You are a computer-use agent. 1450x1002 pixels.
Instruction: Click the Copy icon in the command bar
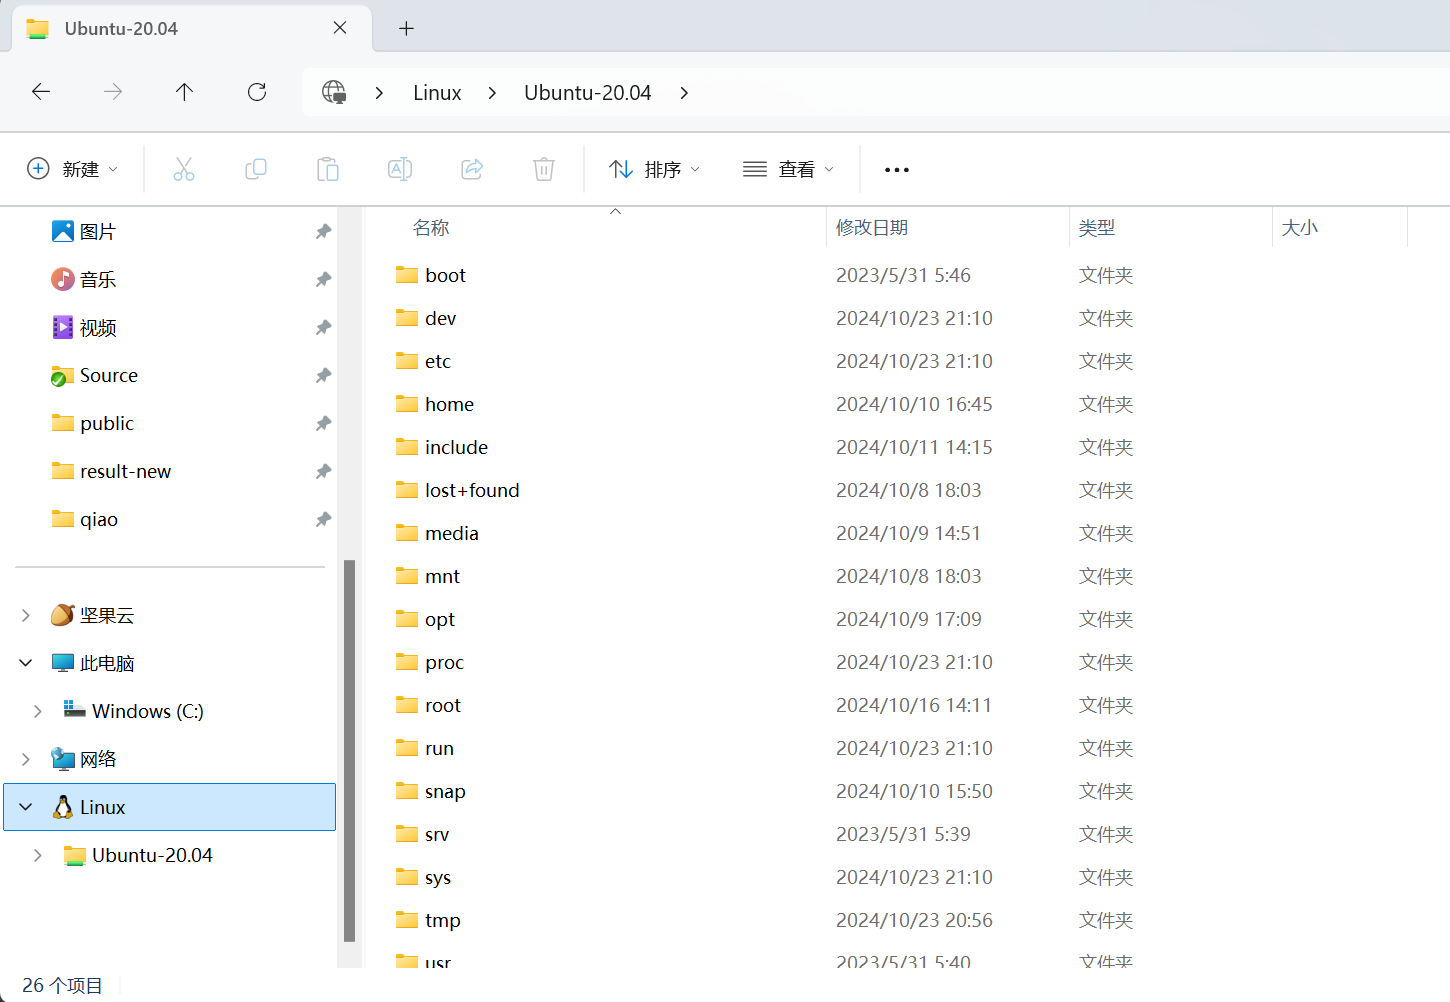(x=256, y=169)
